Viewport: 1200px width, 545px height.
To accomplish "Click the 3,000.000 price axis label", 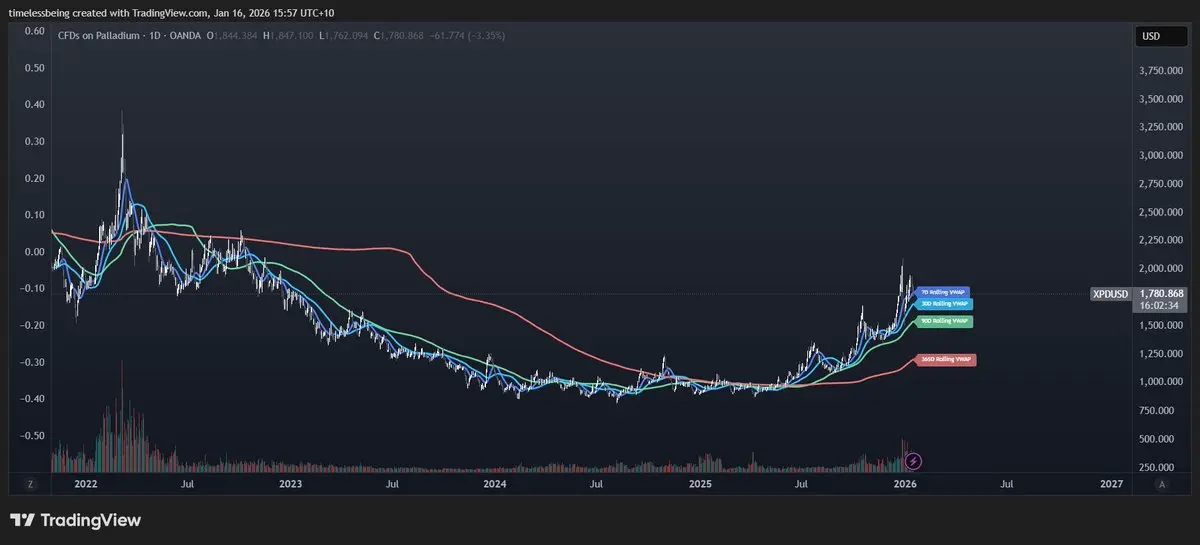I will click(1162, 156).
